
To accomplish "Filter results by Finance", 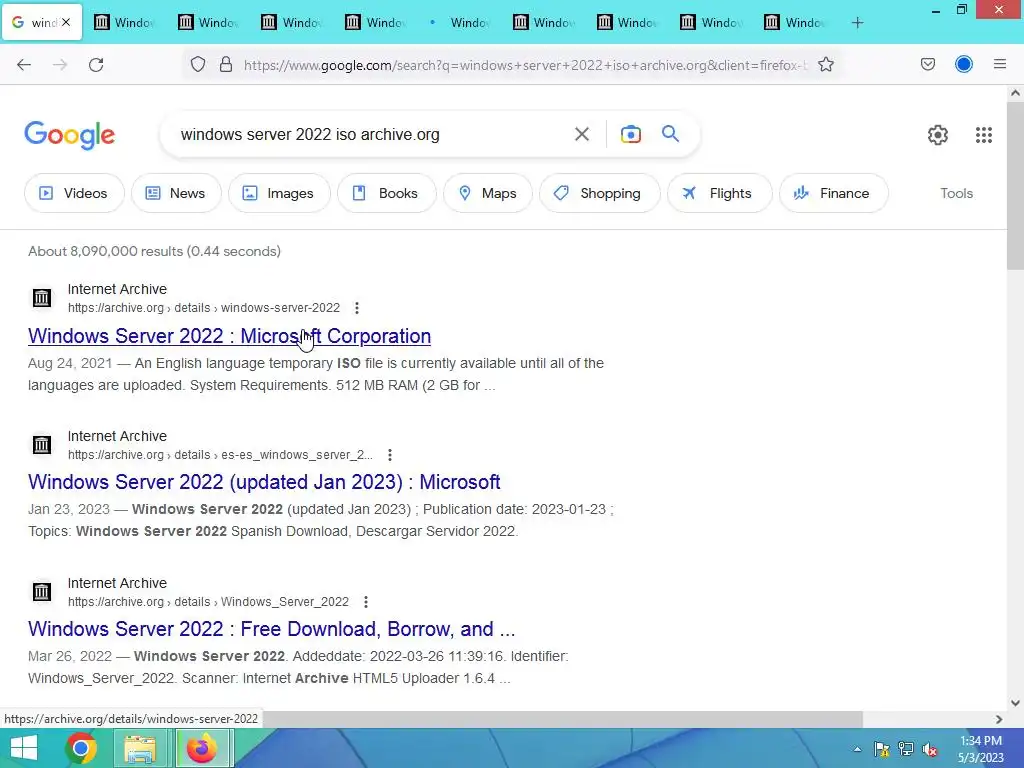I will point(833,193).
